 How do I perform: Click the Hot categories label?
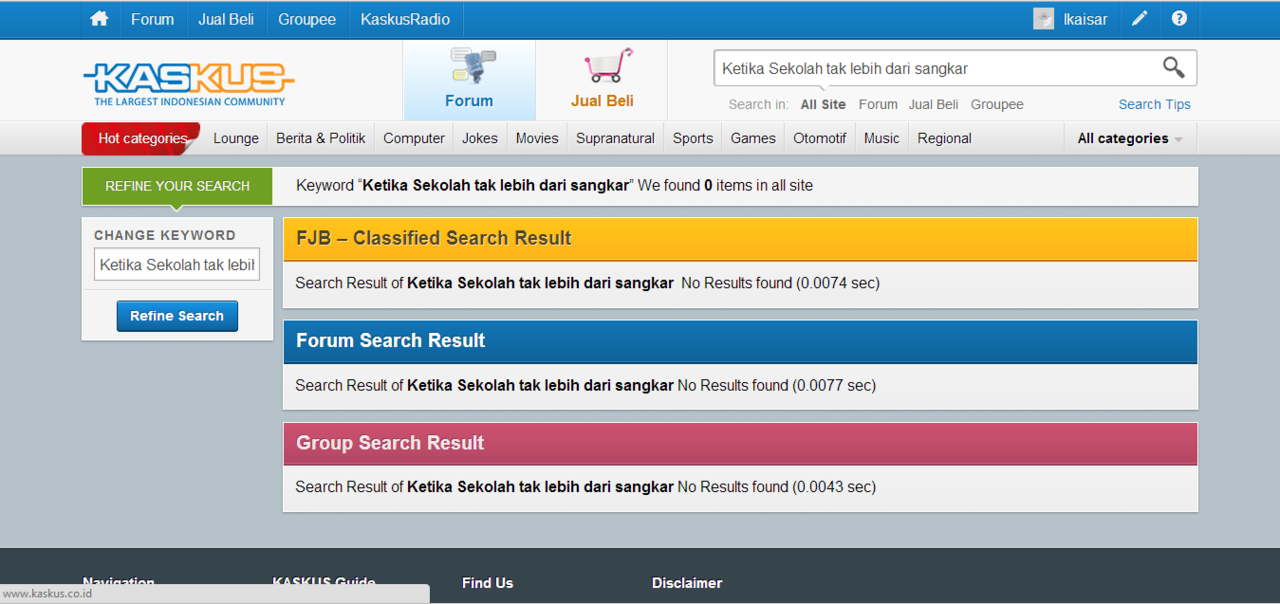coord(142,139)
